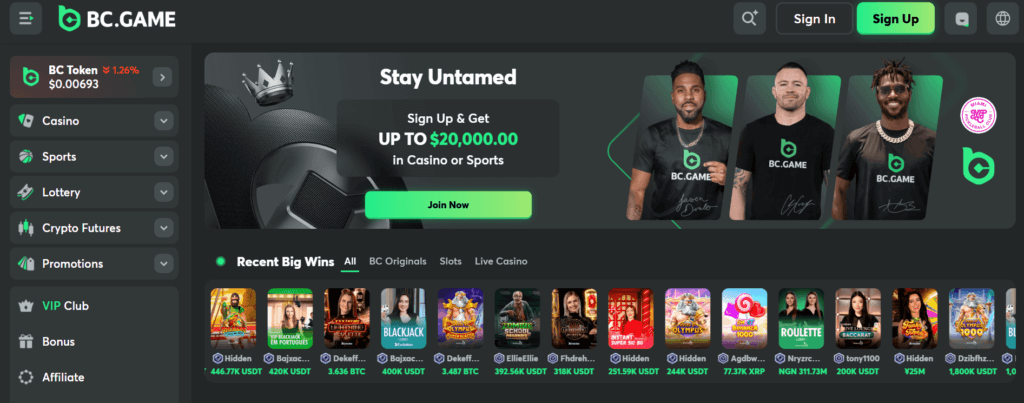
Task: Open Bonus gift box icon
Action: 26,342
